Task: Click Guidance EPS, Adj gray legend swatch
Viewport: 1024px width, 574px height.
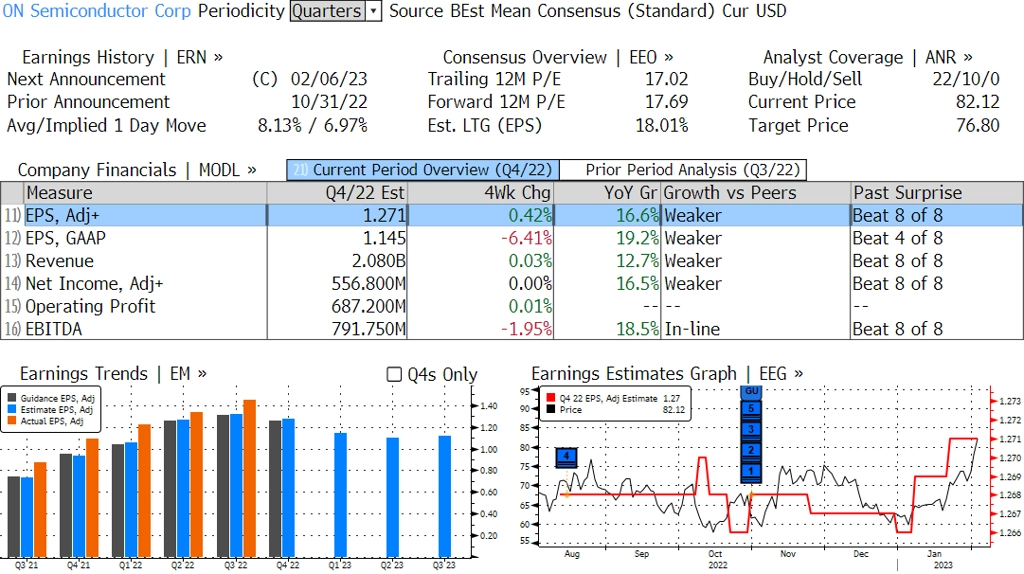Action: point(12,398)
